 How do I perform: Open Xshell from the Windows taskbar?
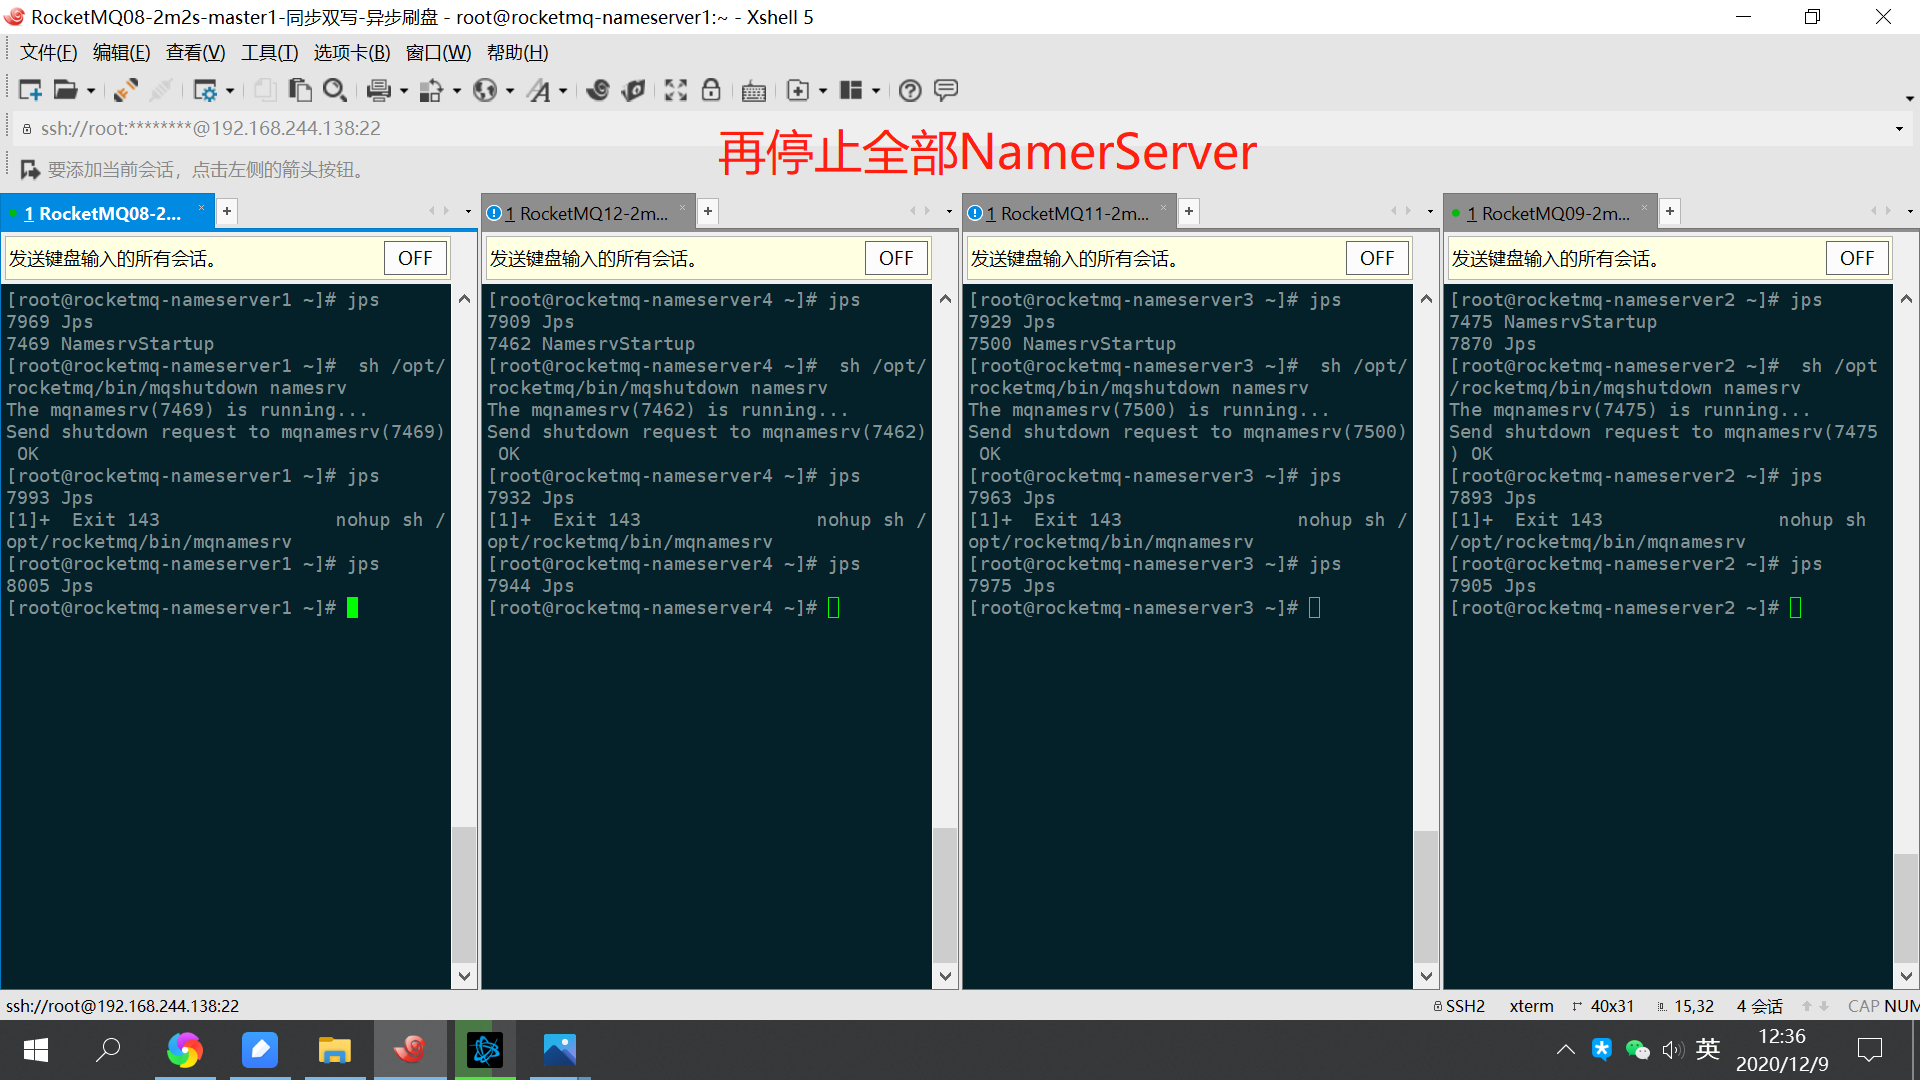tap(410, 1049)
